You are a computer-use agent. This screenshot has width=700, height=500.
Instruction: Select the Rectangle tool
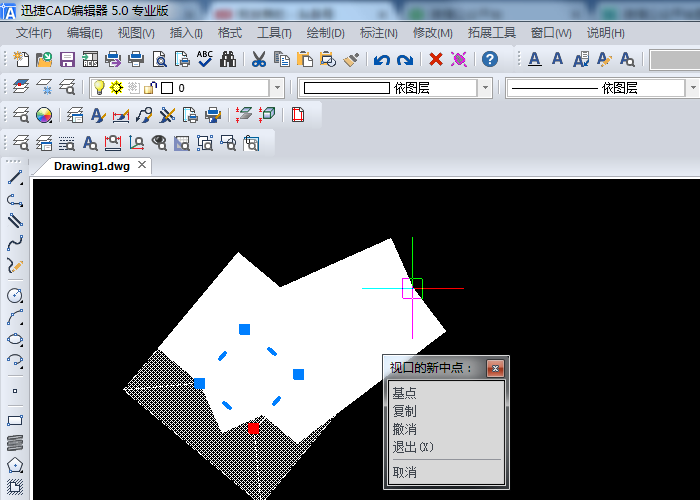15,421
